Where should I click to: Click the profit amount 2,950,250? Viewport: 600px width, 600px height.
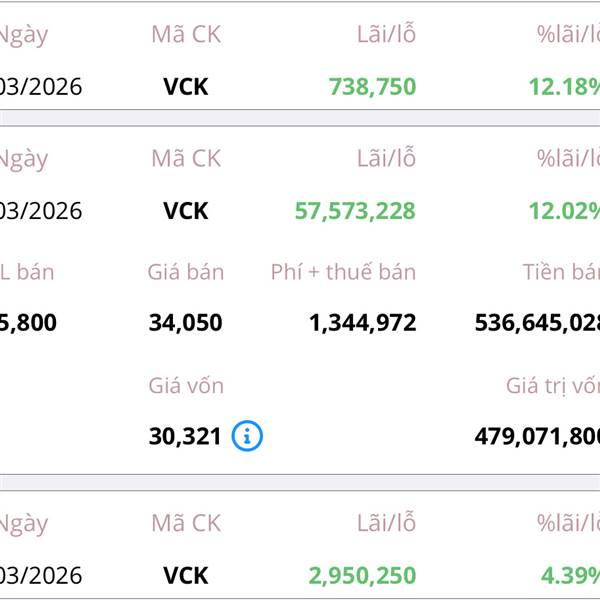tap(362, 576)
